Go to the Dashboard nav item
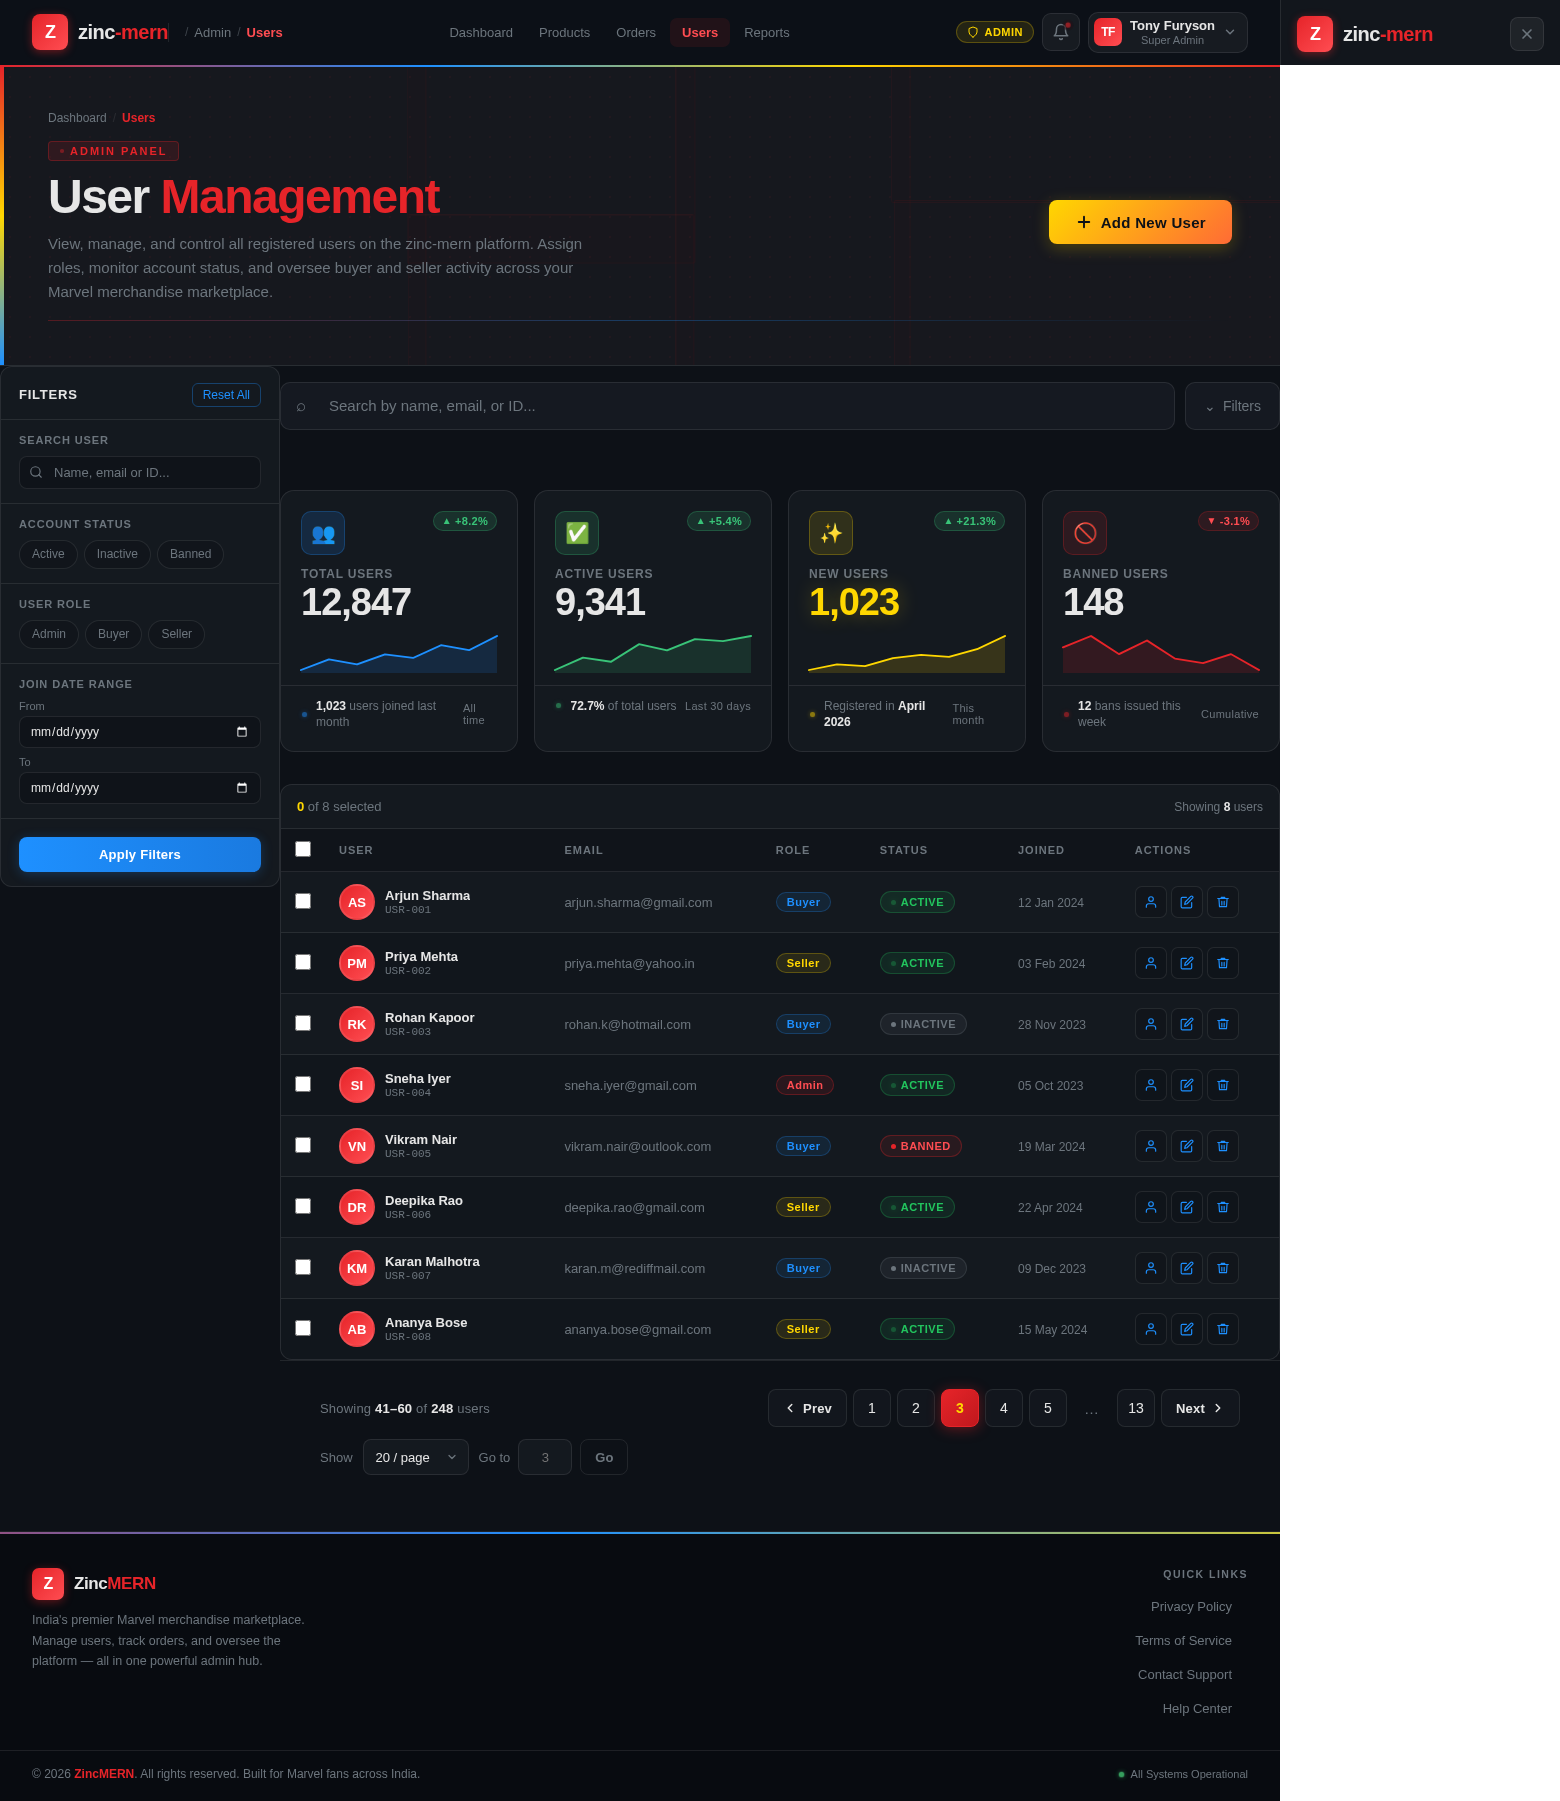The width and height of the screenshot is (1560, 1801). pyautogui.click(x=481, y=32)
